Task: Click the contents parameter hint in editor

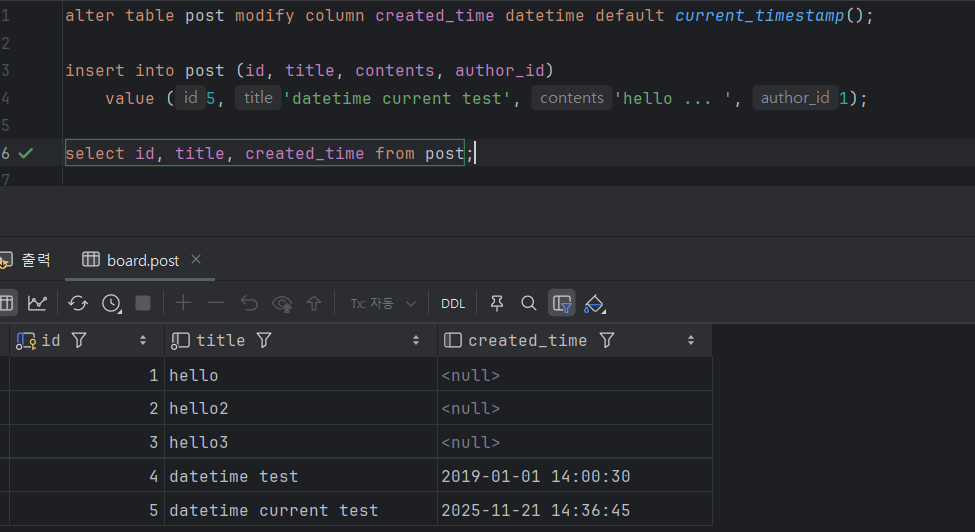Action: (571, 98)
